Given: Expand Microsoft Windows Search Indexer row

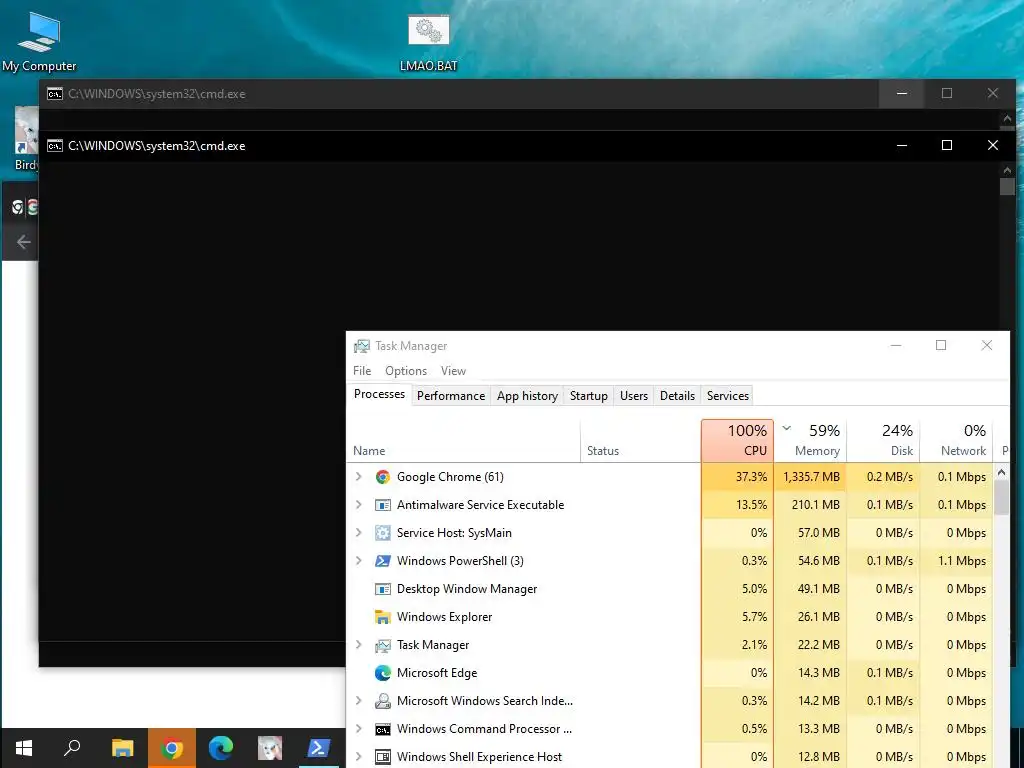Looking at the screenshot, I should pos(359,701).
